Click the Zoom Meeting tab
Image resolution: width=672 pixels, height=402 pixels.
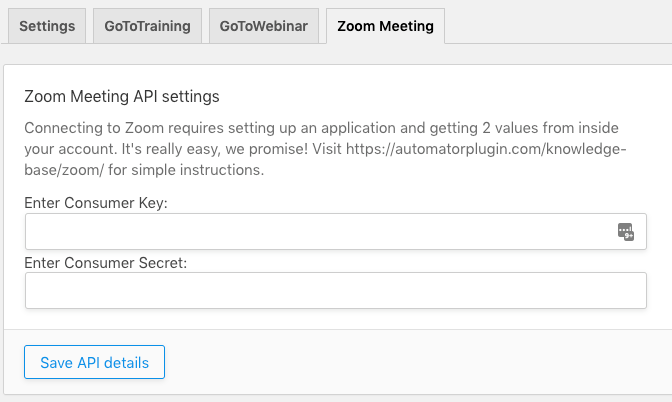click(385, 26)
